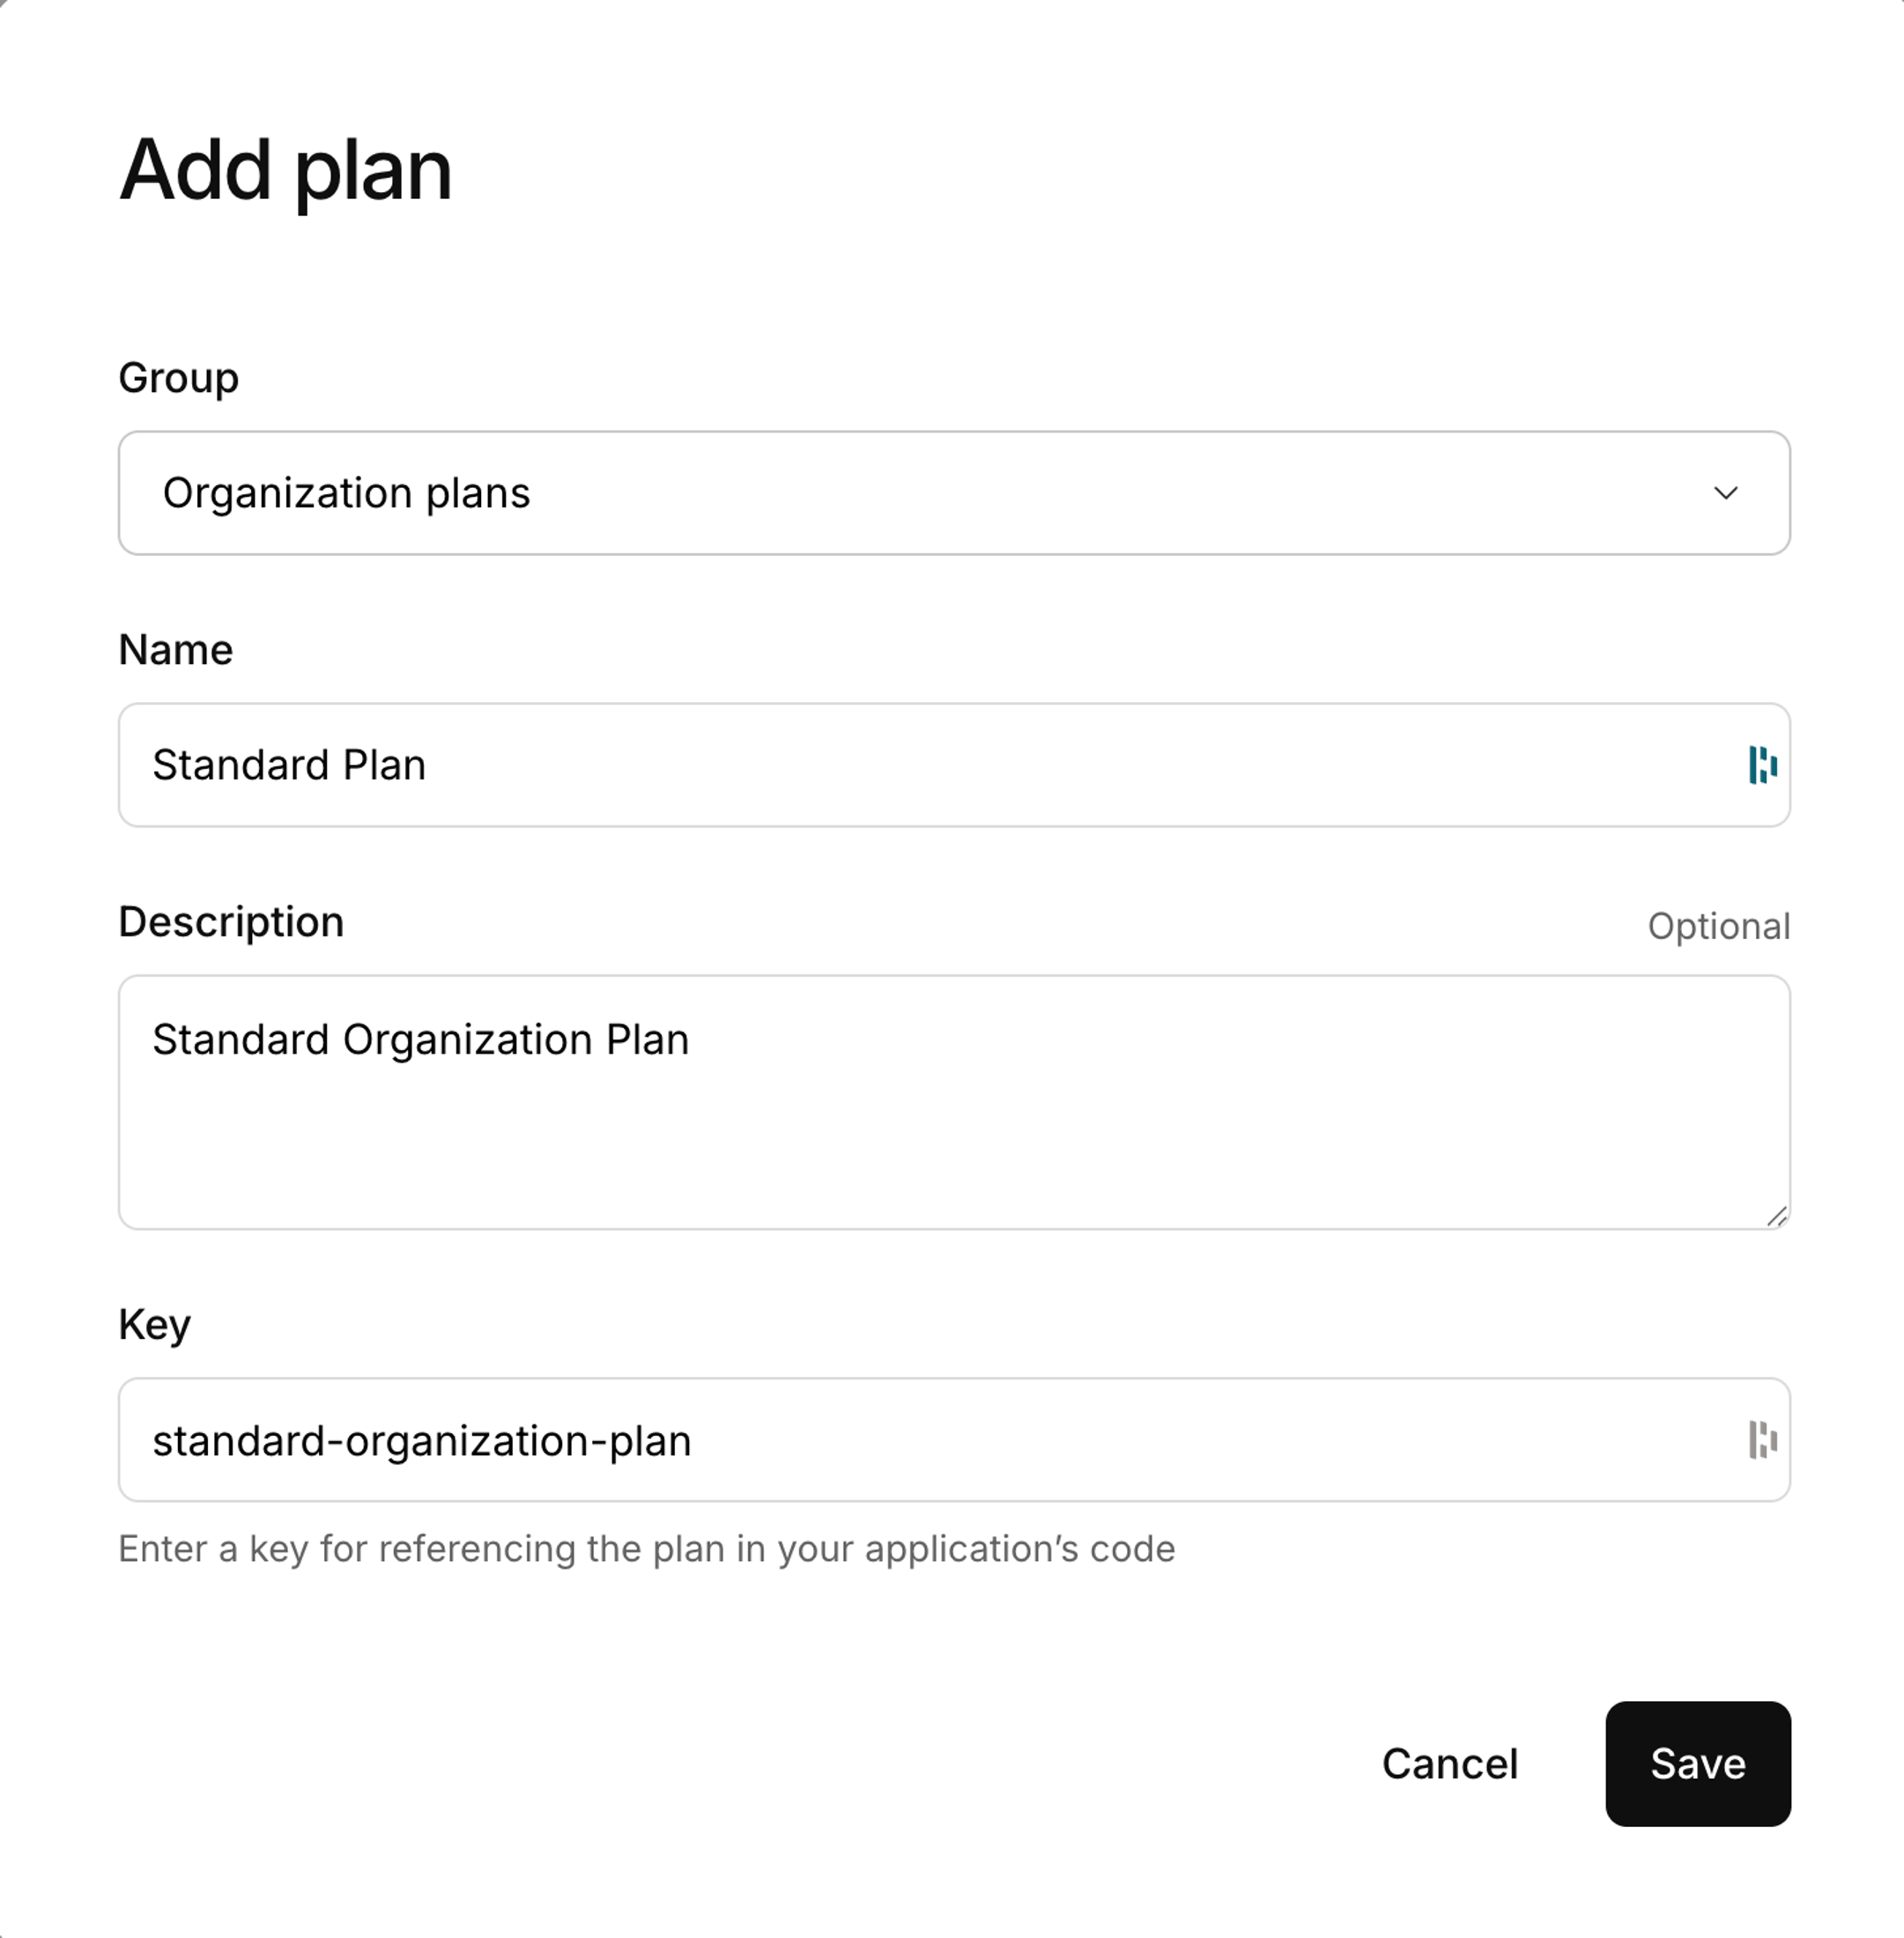
Task: Open the Group dropdown
Action: click(950, 493)
